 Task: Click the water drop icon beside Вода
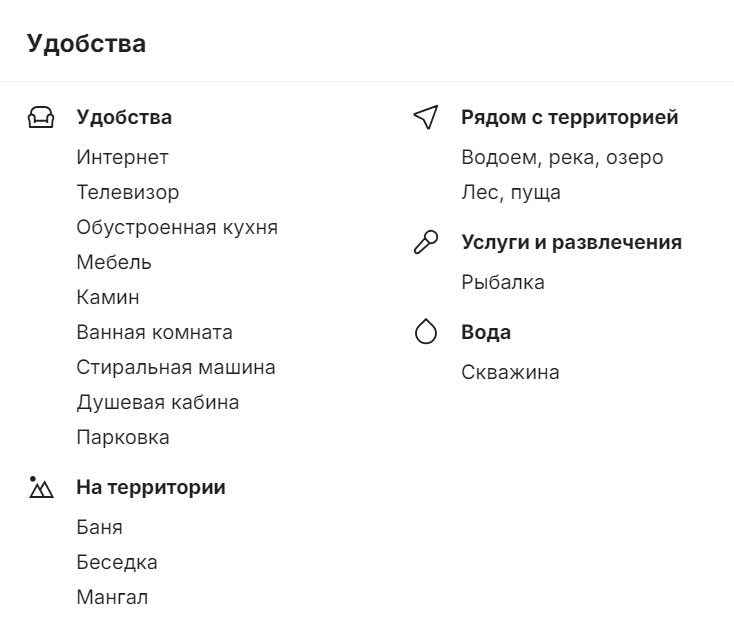pyautogui.click(x=426, y=332)
